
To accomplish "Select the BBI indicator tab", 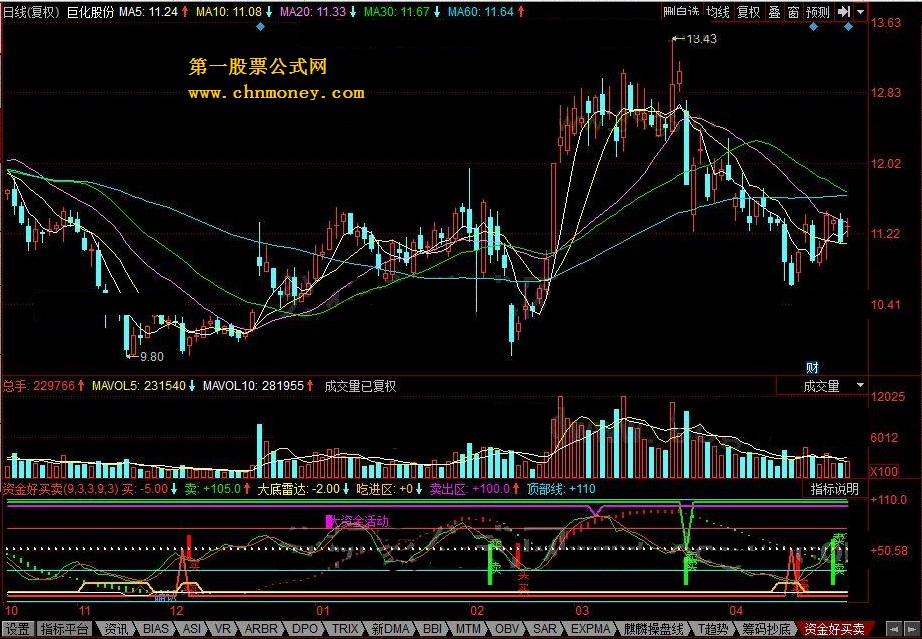I will click(x=432, y=629).
